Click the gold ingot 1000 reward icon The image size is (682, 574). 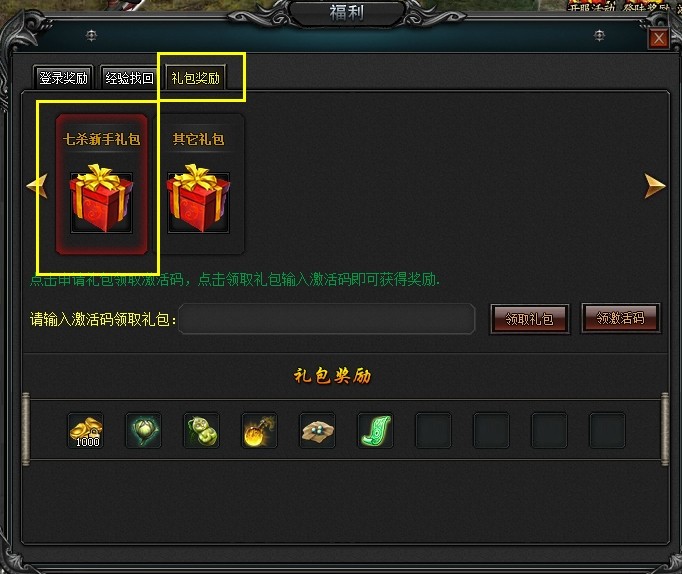(86, 430)
